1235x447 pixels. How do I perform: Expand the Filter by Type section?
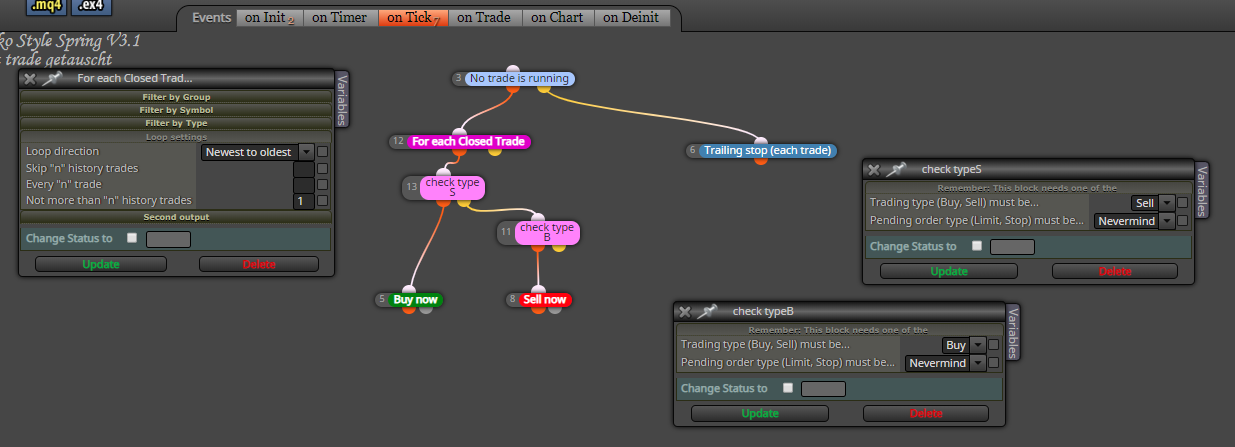click(175, 123)
